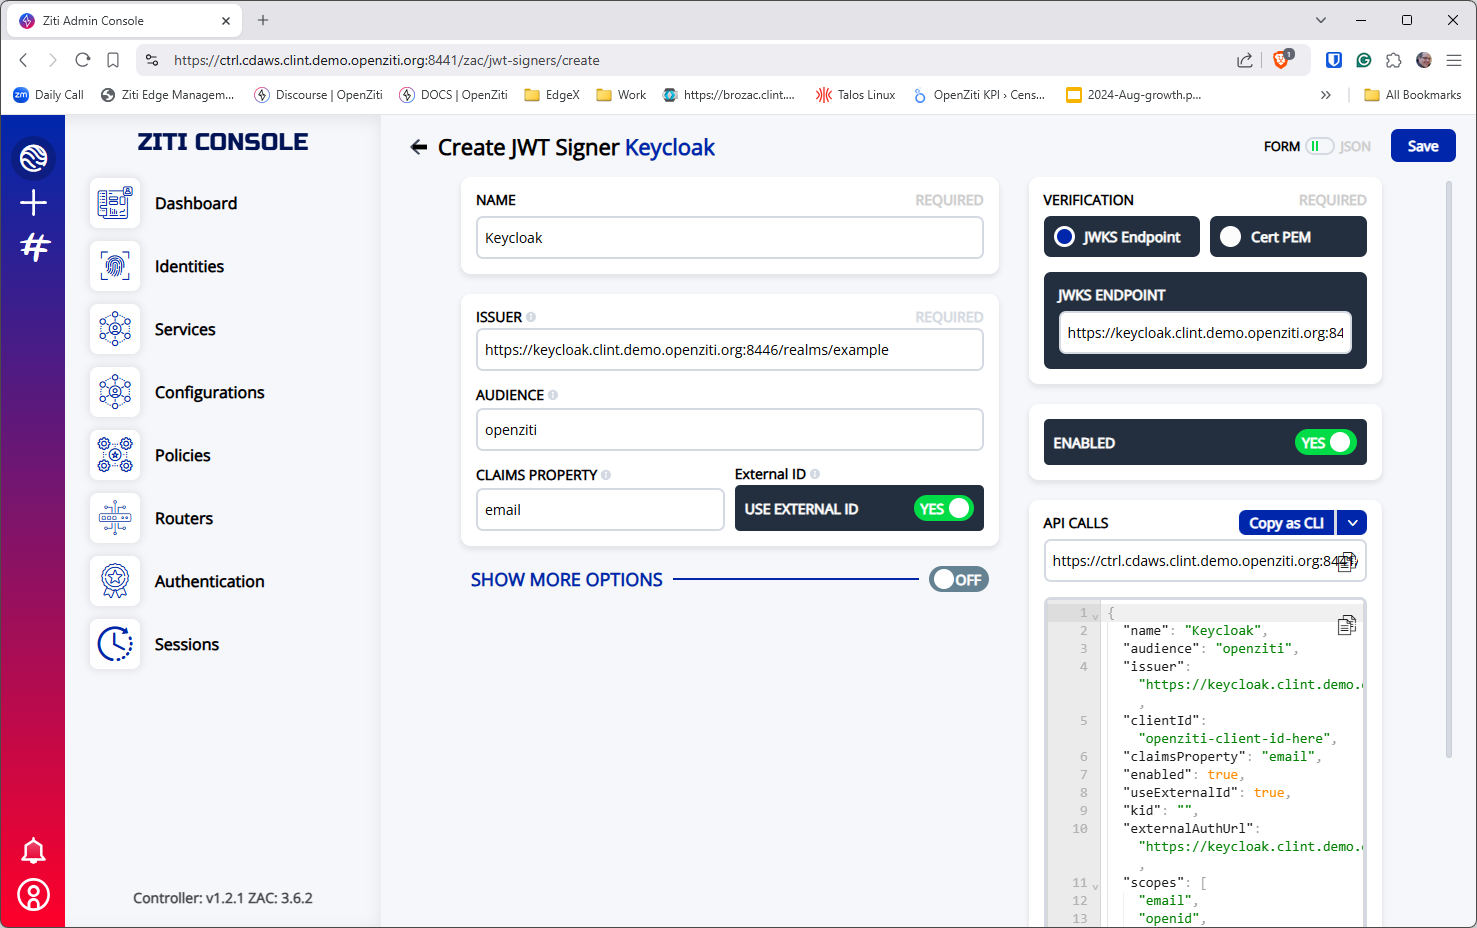Click the Routers icon
Screen dimensions: 1477x928
pos(115,518)
